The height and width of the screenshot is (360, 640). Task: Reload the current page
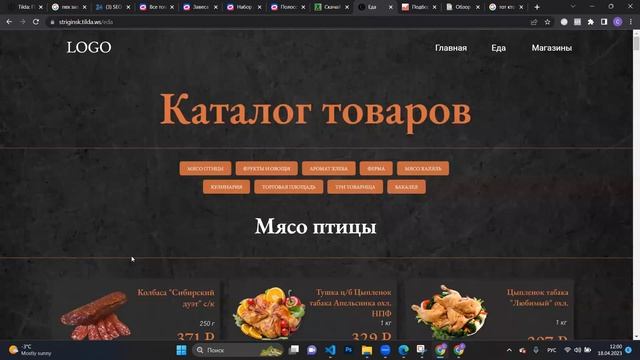click(x=36, y=22)
